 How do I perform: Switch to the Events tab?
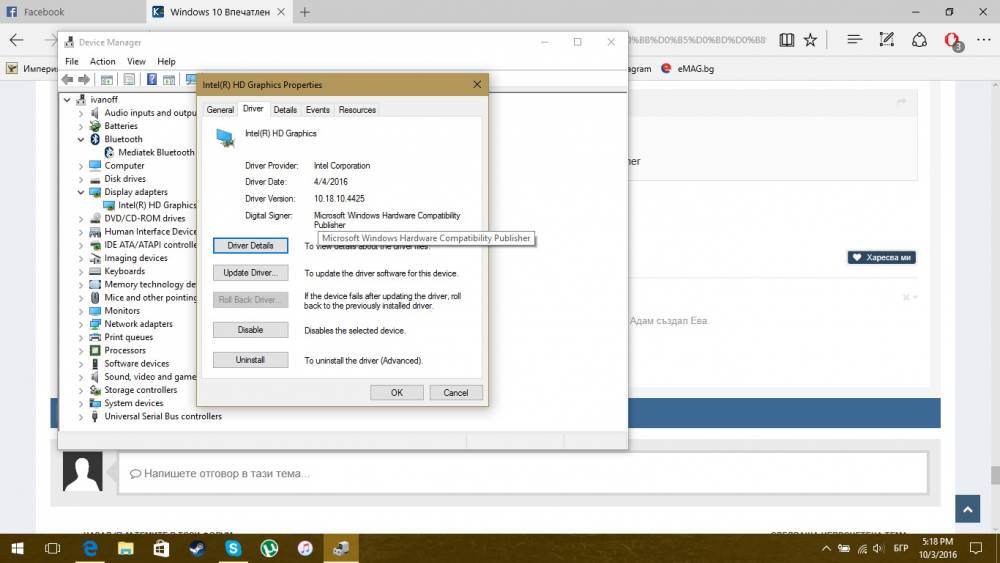click(x=318, y=110)
